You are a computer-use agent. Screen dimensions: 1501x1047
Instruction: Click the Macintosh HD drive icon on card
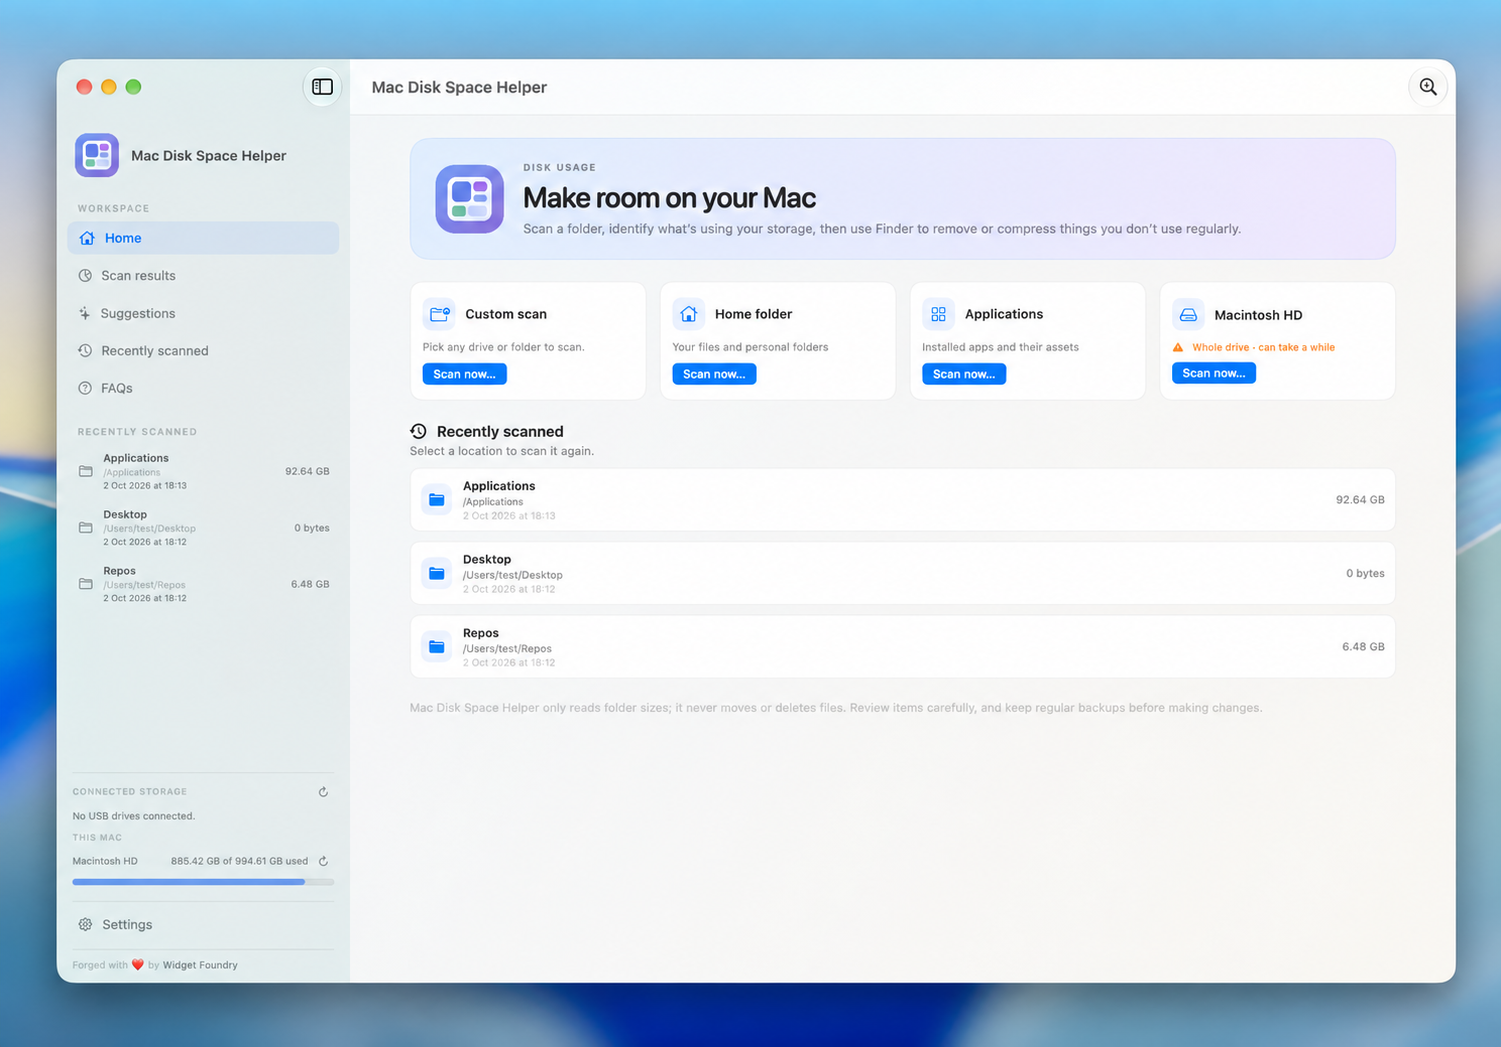(1188, 315)
